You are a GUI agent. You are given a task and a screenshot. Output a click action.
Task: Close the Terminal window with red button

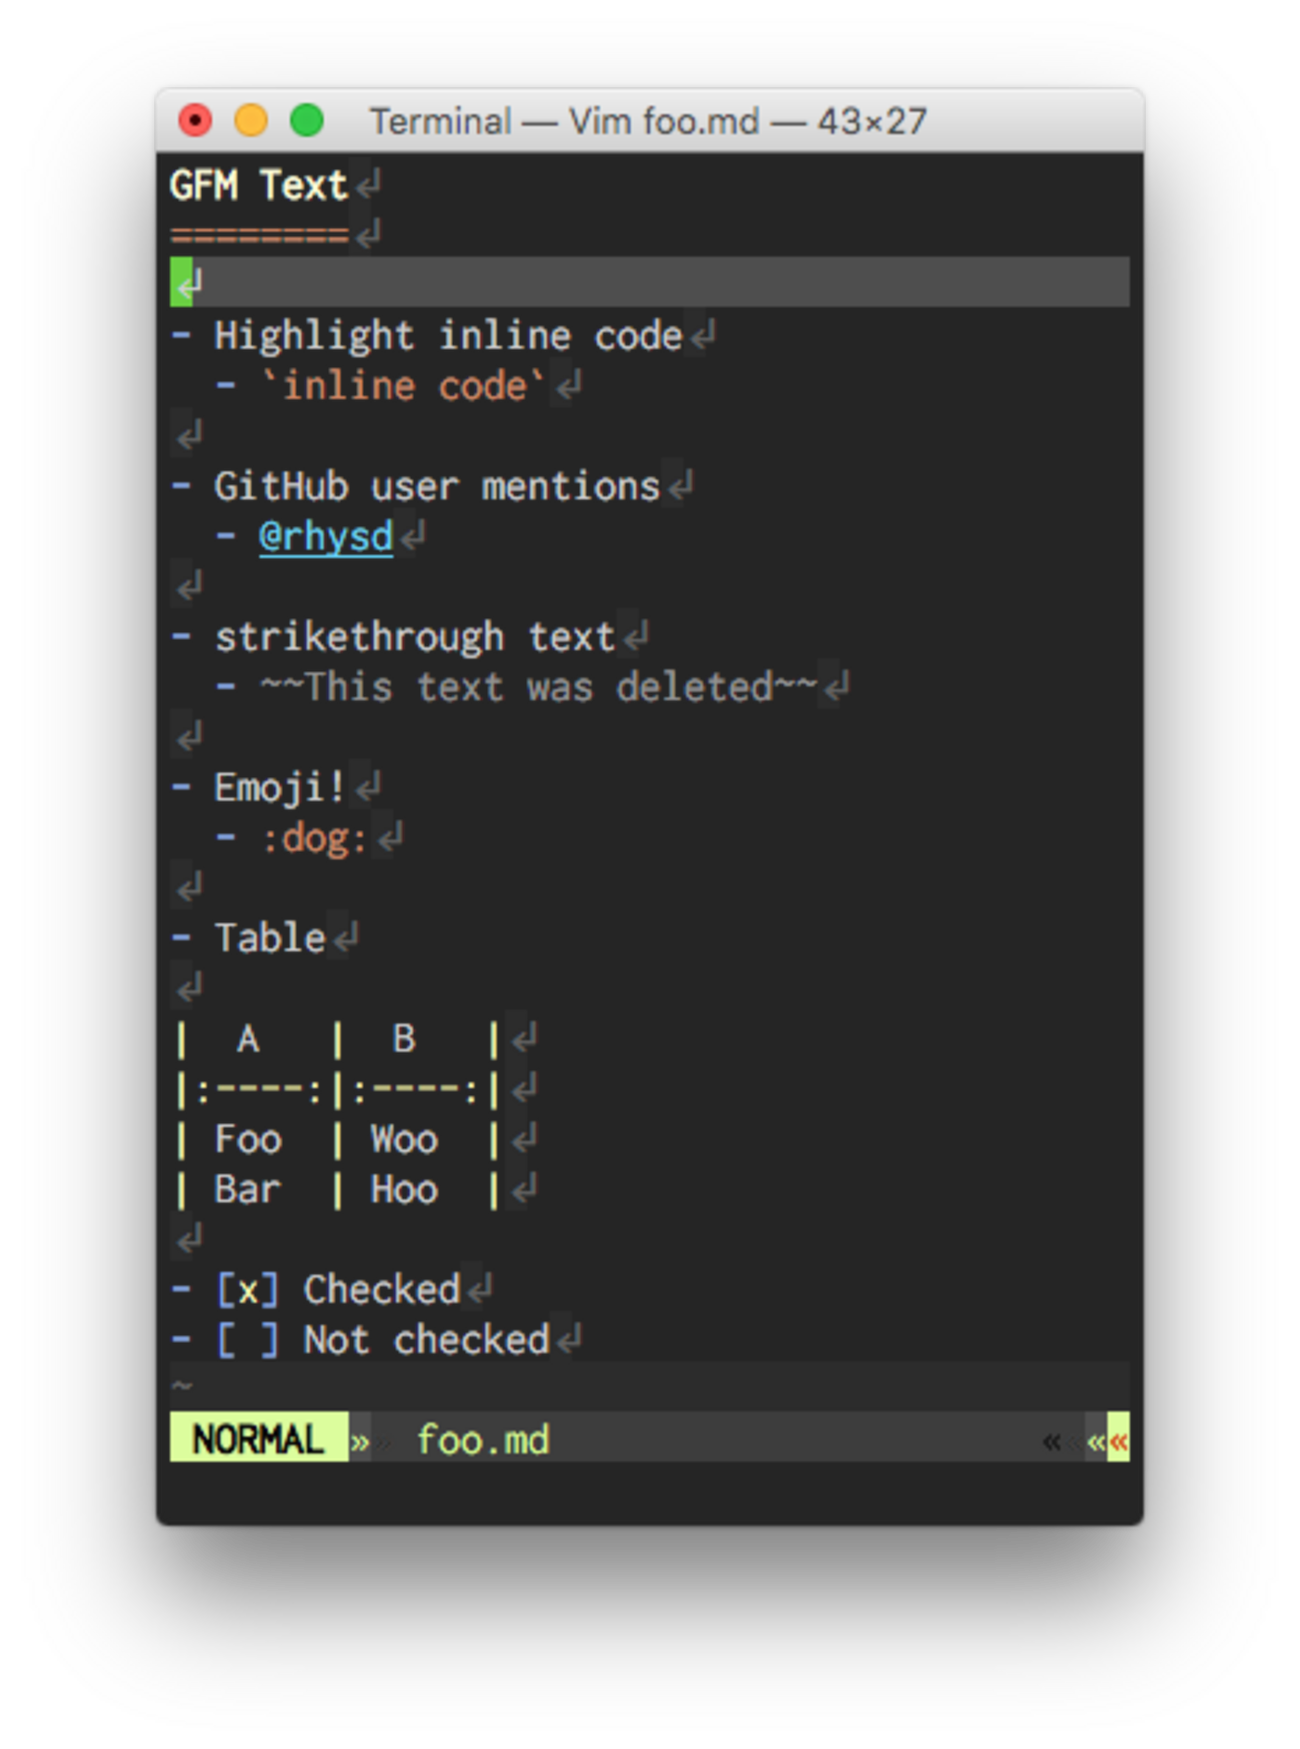click(195, 121)
